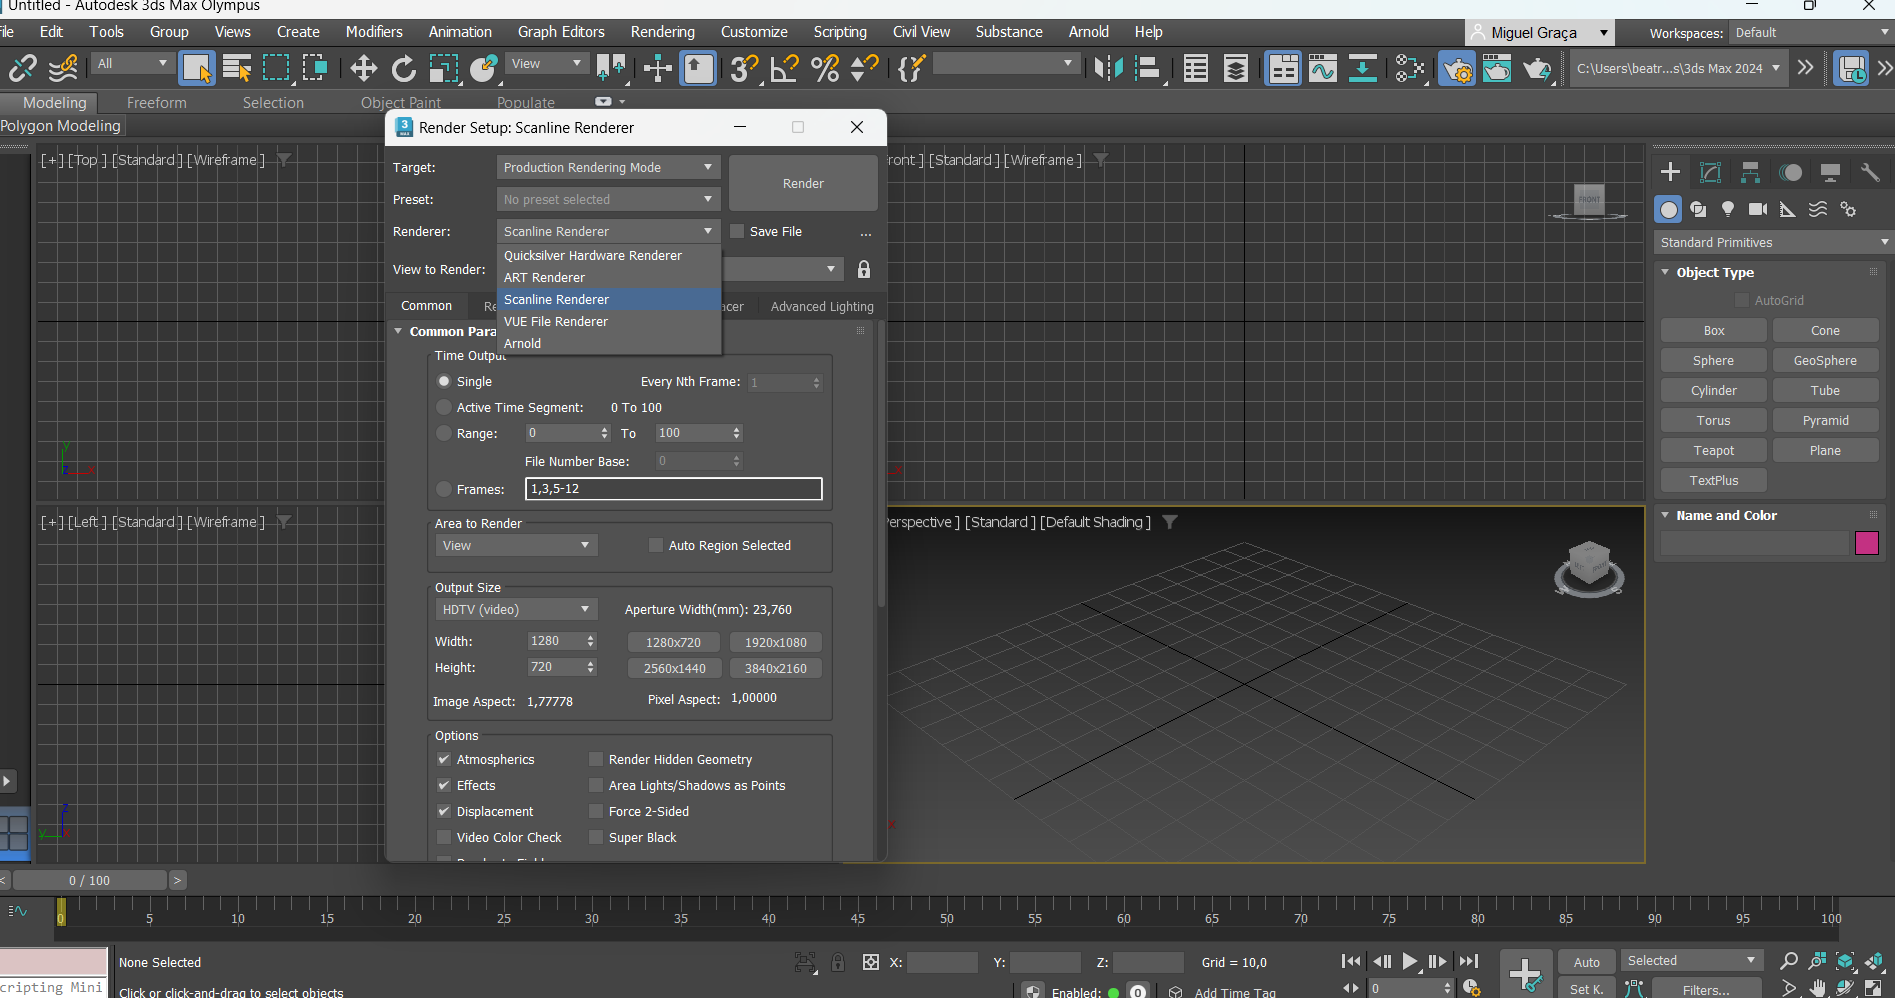This screenshot has width=1895, height=998.
Task: Choose the Select and Uniform Scale tool
Action: pyautogui.click(x=443, y=68)
